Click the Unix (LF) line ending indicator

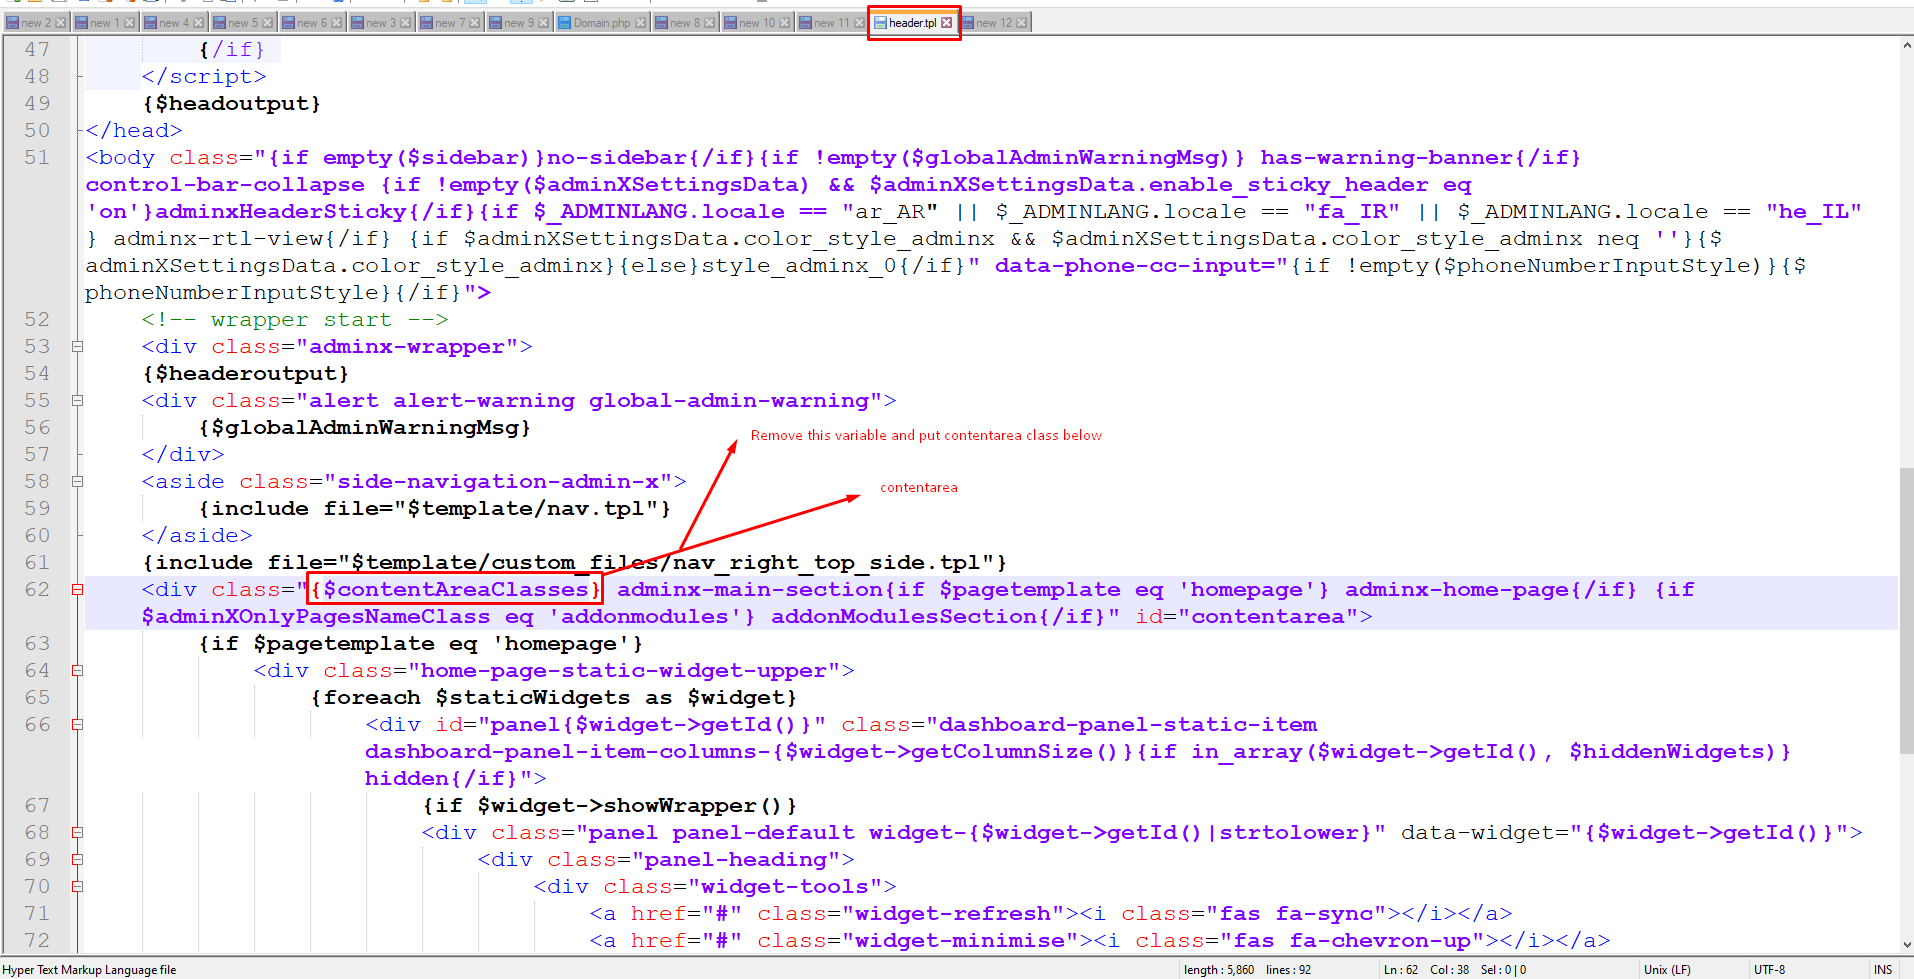1667,969
